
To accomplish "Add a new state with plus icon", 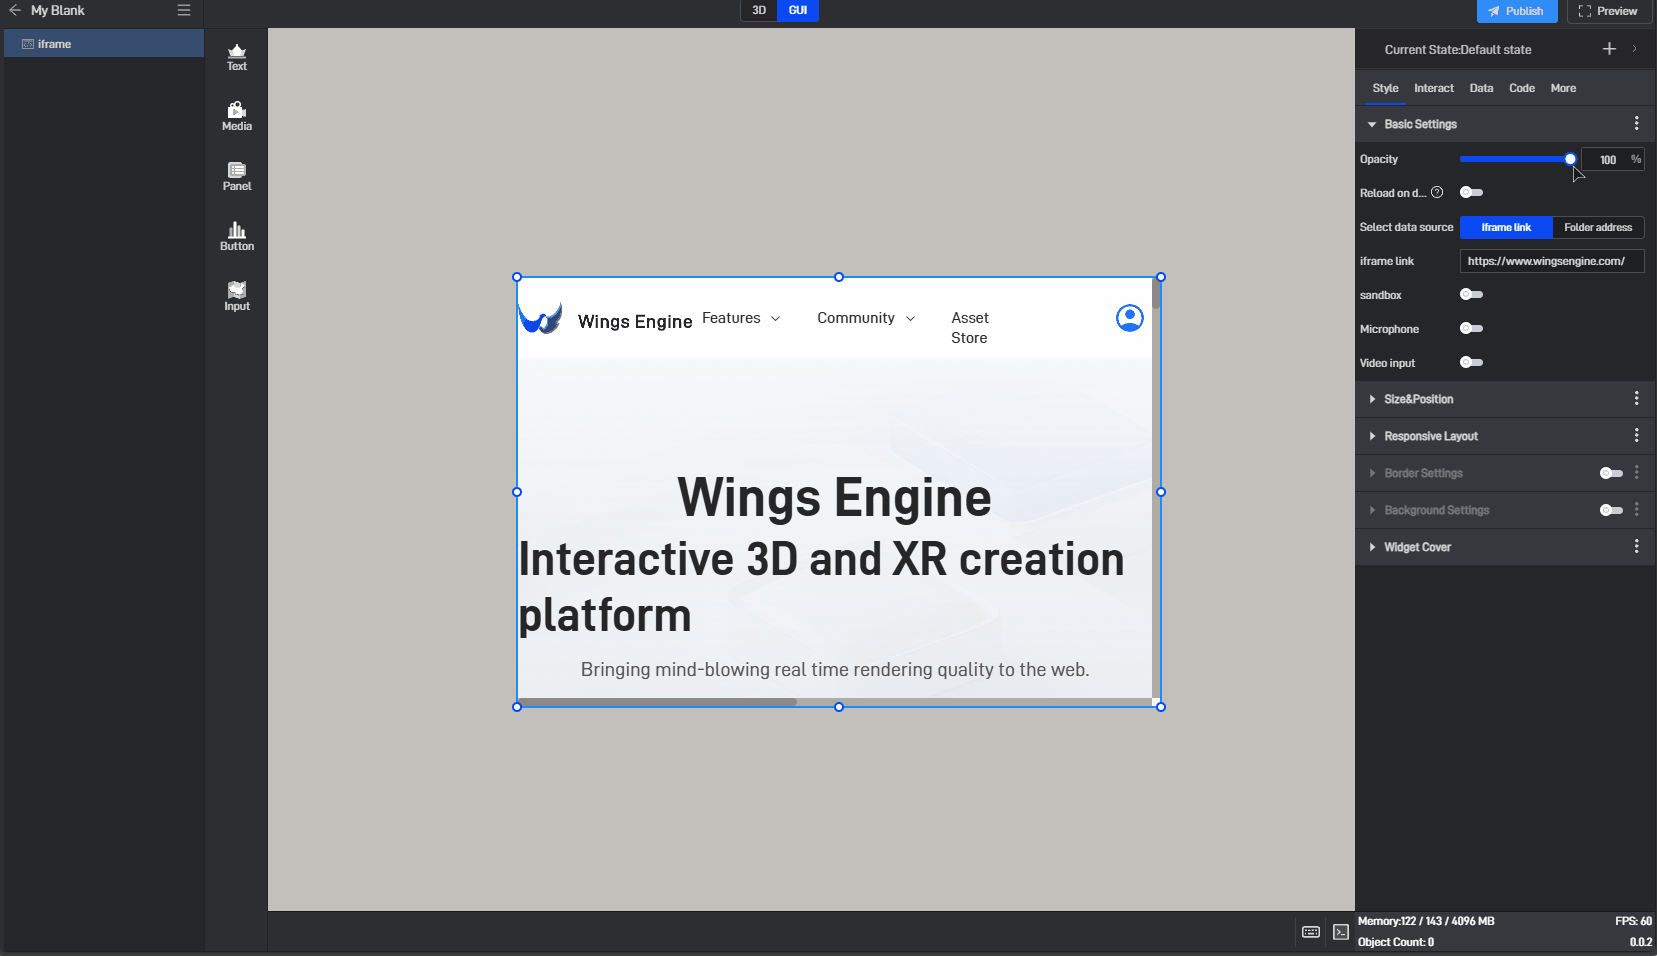I will tap(1609, 49).
